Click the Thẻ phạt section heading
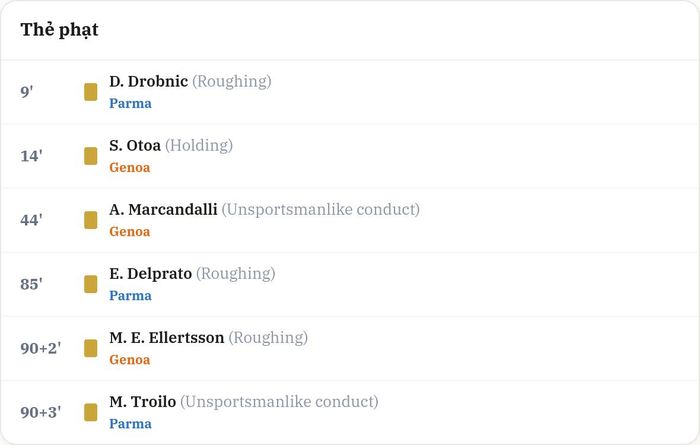The image size is (700, 445). (x=59, y=30)
